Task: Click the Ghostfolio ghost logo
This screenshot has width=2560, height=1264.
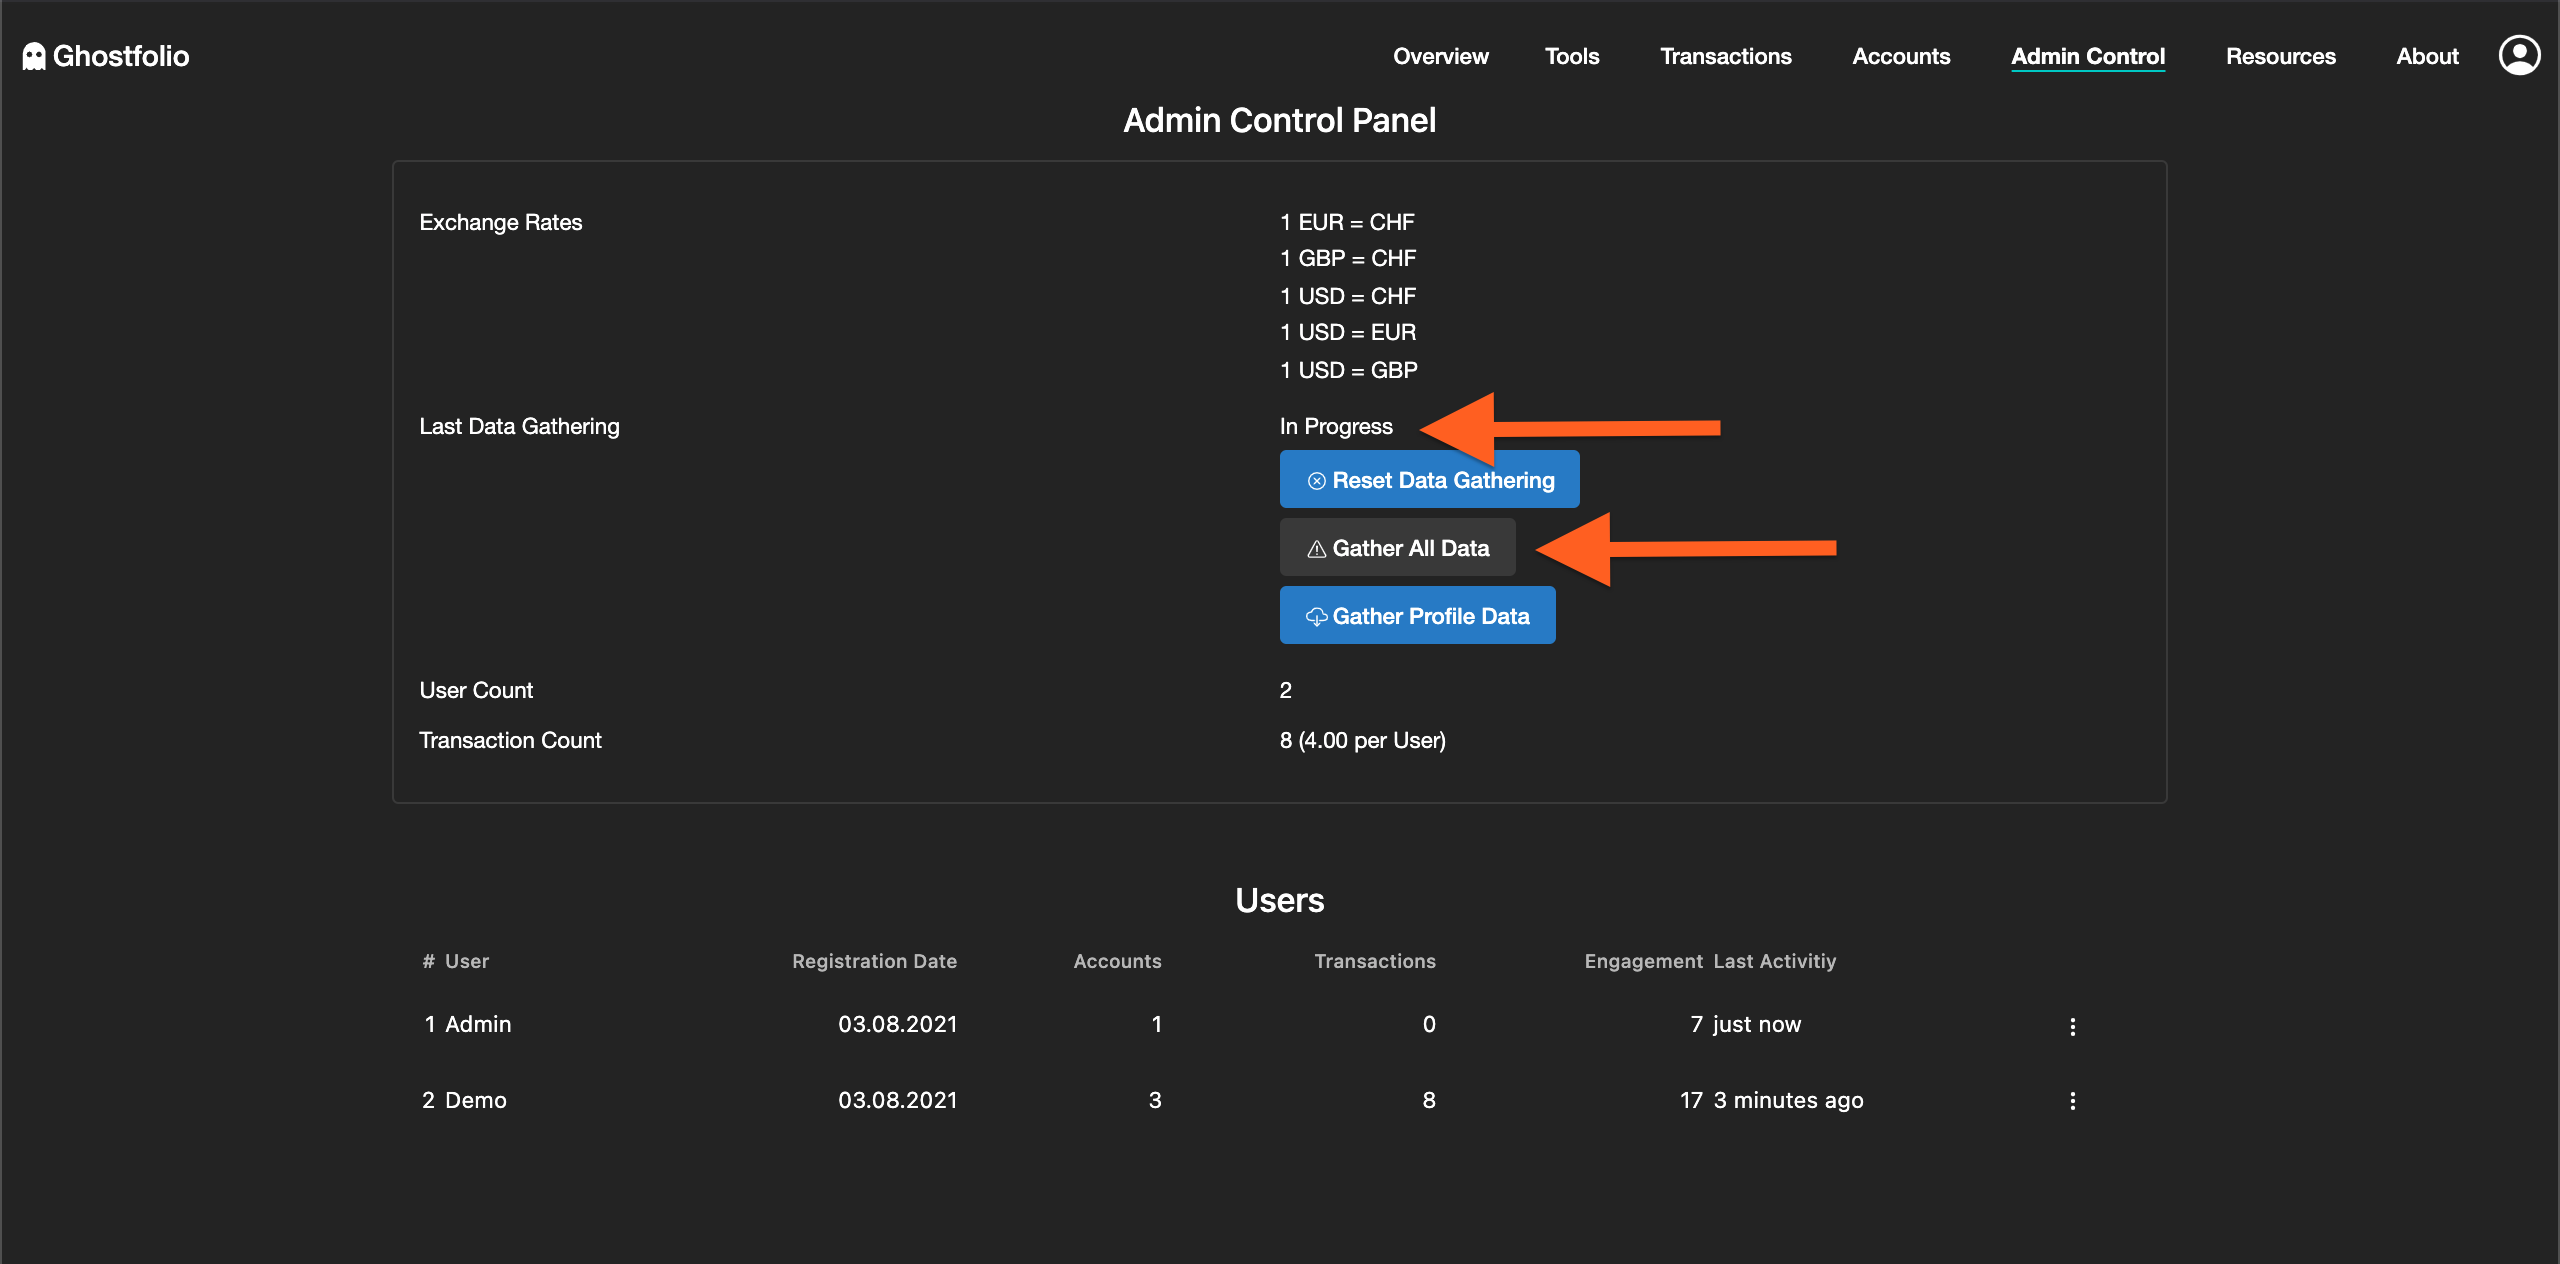Action: 34,57
